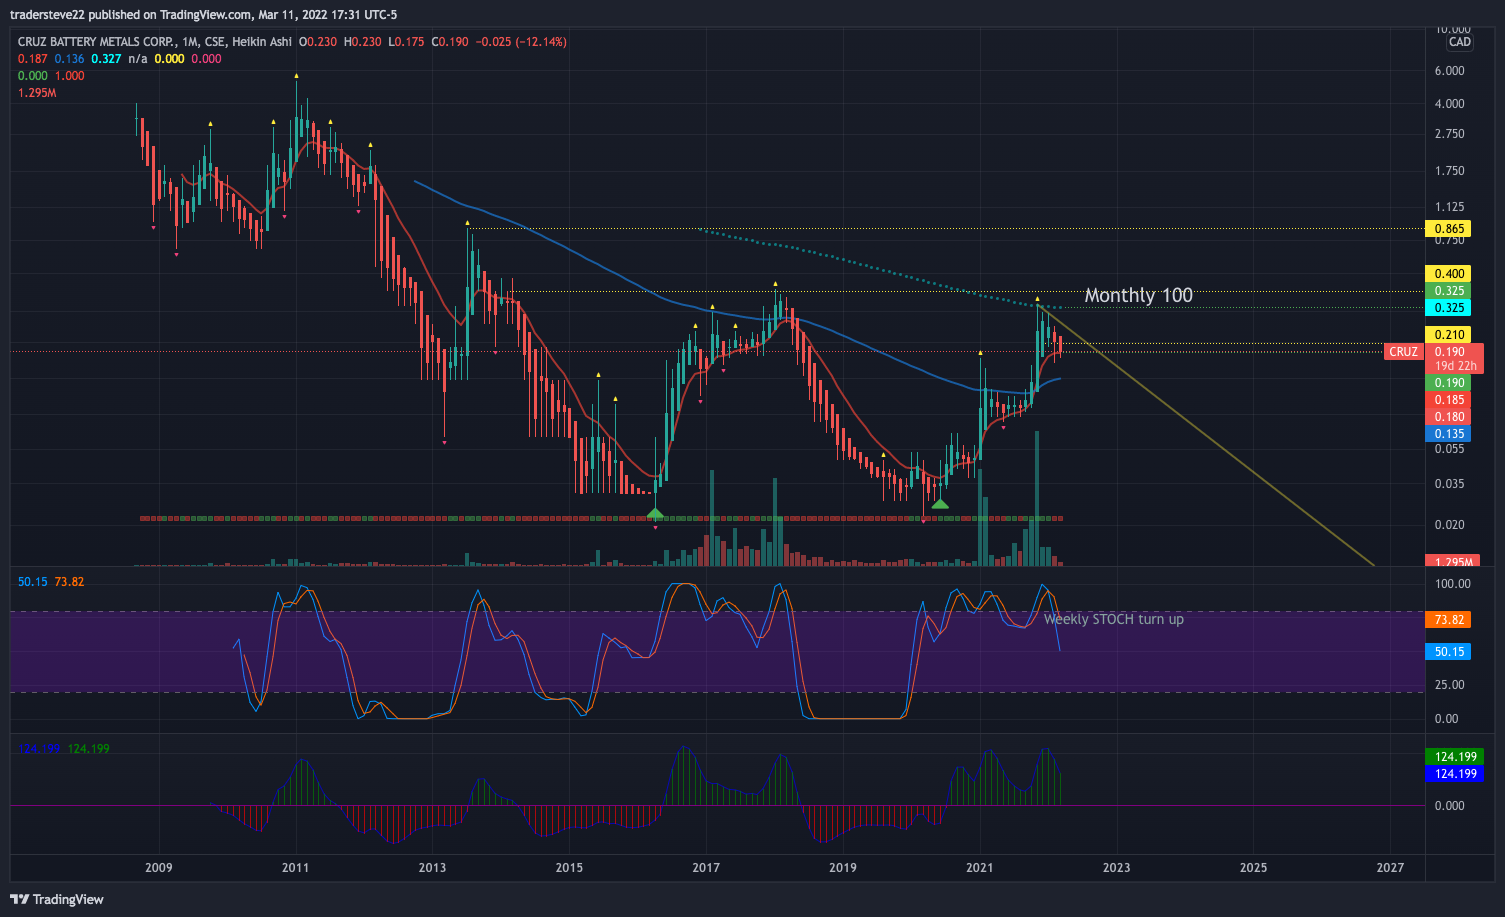Click the 2025 label on time axis
The height and width of the screenshot is (917, 1505).
coord(1253,867)
